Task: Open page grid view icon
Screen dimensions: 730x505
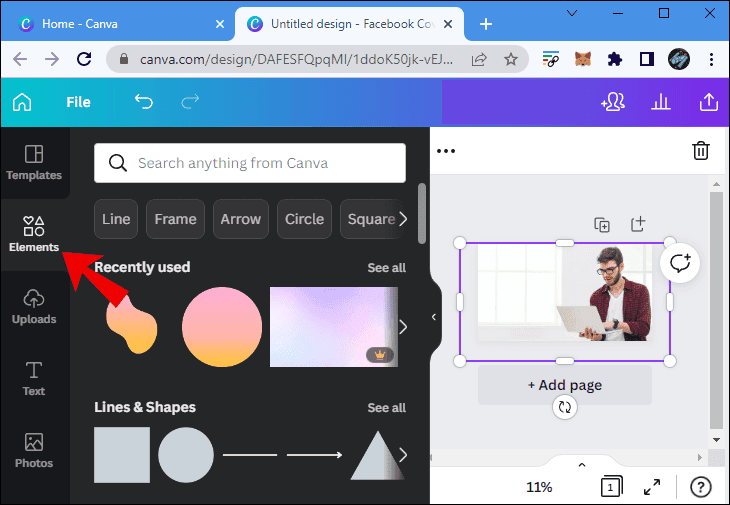Action: pos(611,486)
